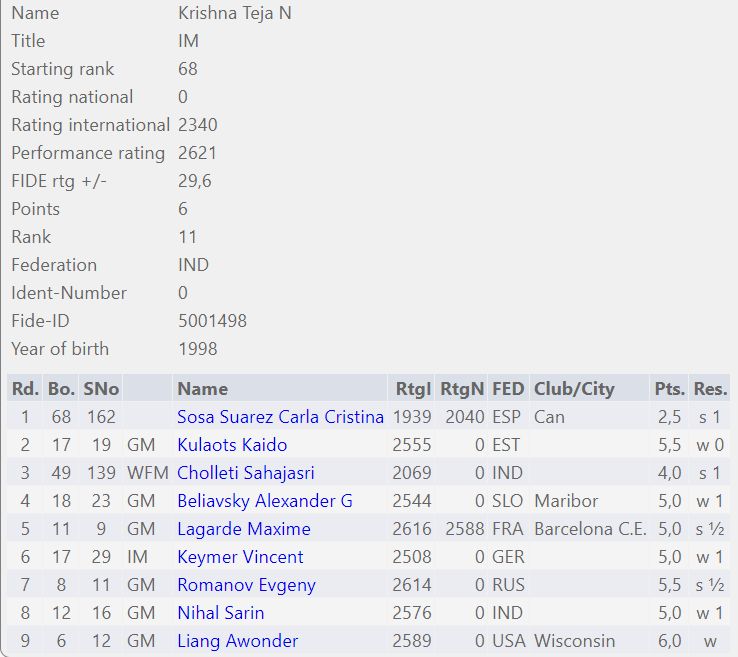
Task: Select the Lagarde Maxime opponent link
Action: pyautogui.click(x=244, y=529)
